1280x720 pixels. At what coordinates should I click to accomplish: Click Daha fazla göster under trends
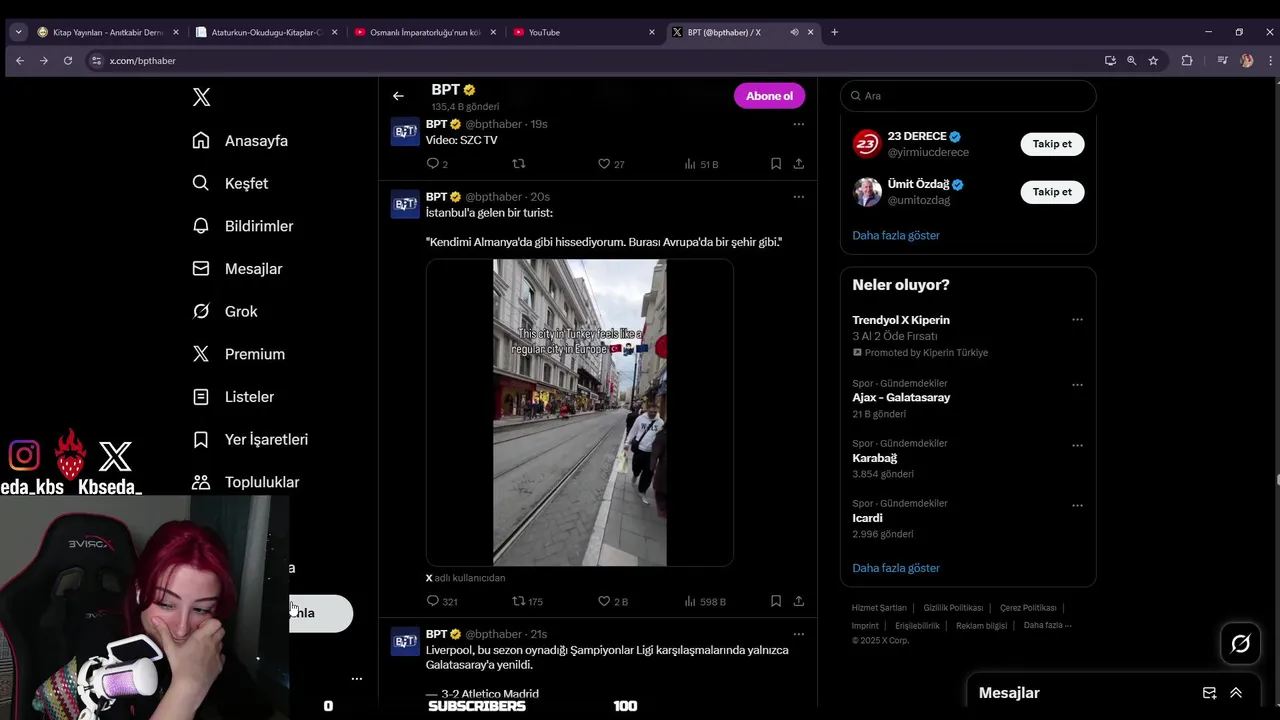click(x=896, y=568)
